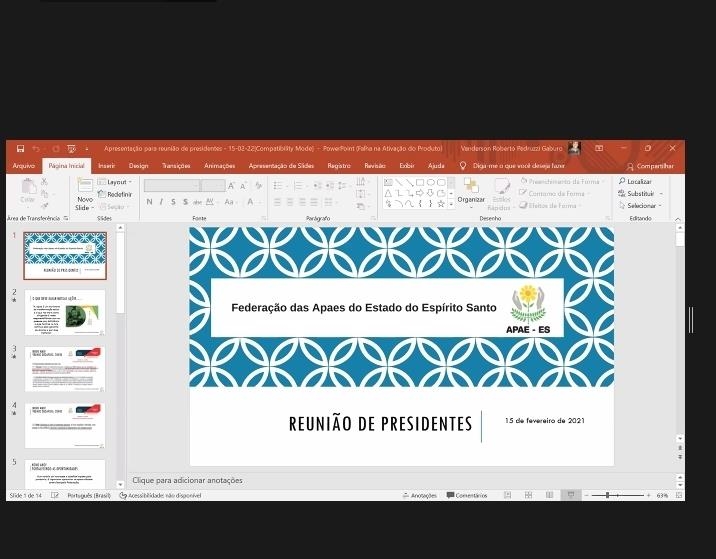Fit slide to current window icon
Viewport: 716px width, 559px height.
tap(679, 496)
